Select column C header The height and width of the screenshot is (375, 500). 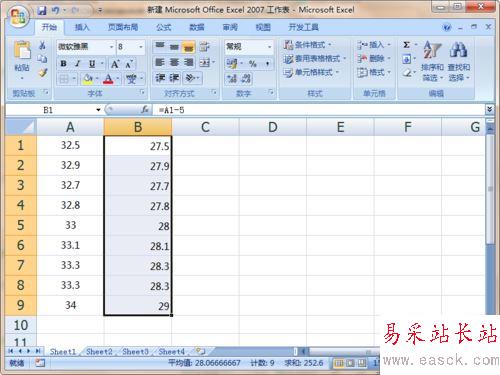(x=205, y=127)
